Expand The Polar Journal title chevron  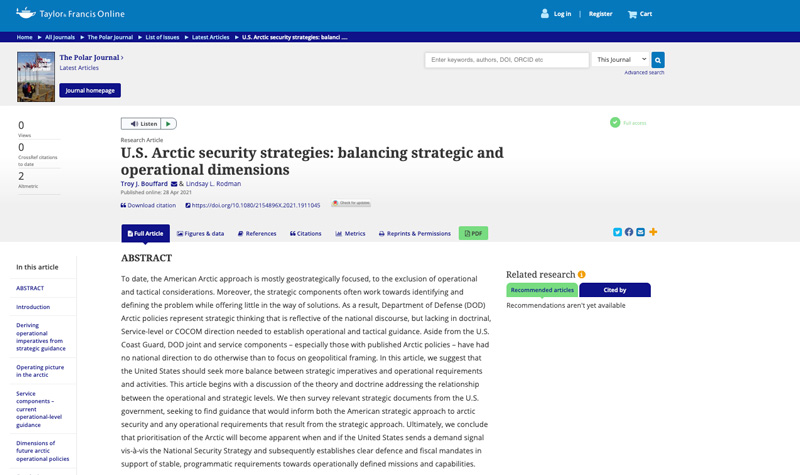click(122, 58)
